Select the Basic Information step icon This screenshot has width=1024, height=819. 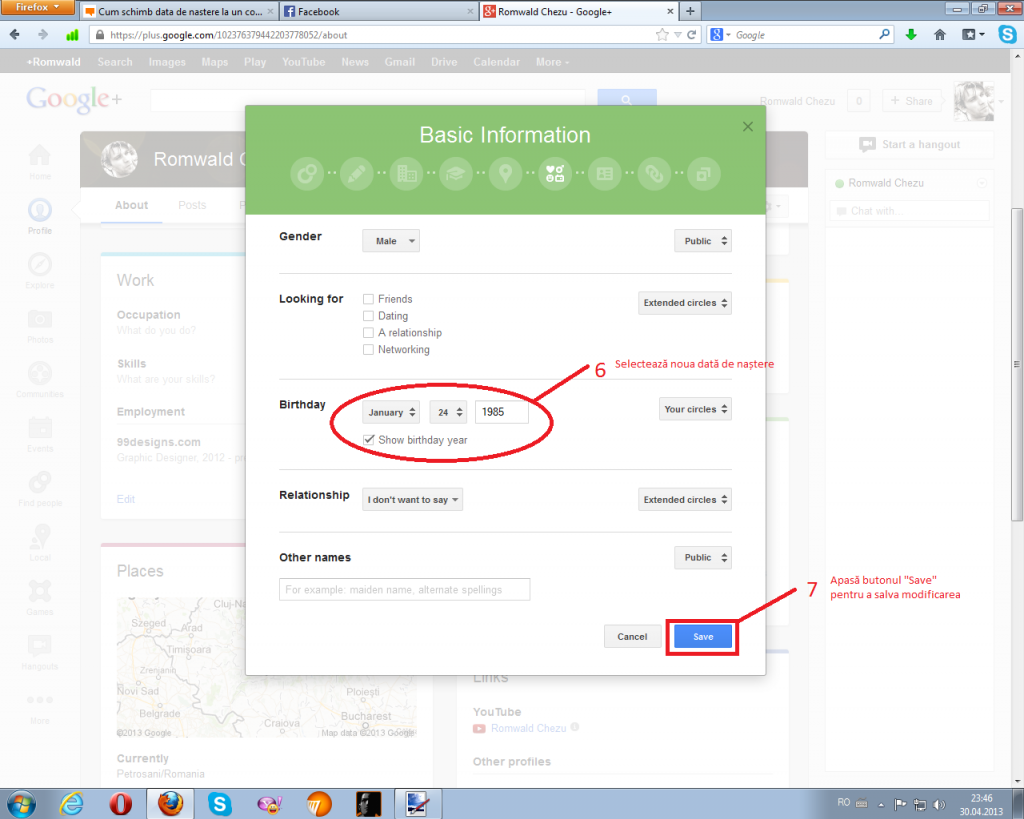(x=555, y=174)
